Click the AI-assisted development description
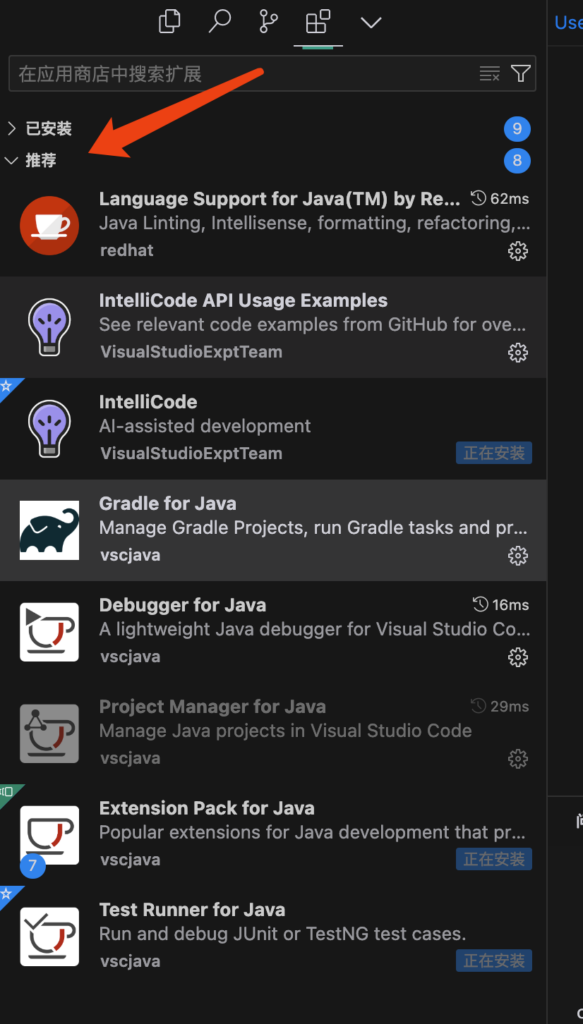Viewport: 583px width, 1024px height. click(x=205, y=426)
